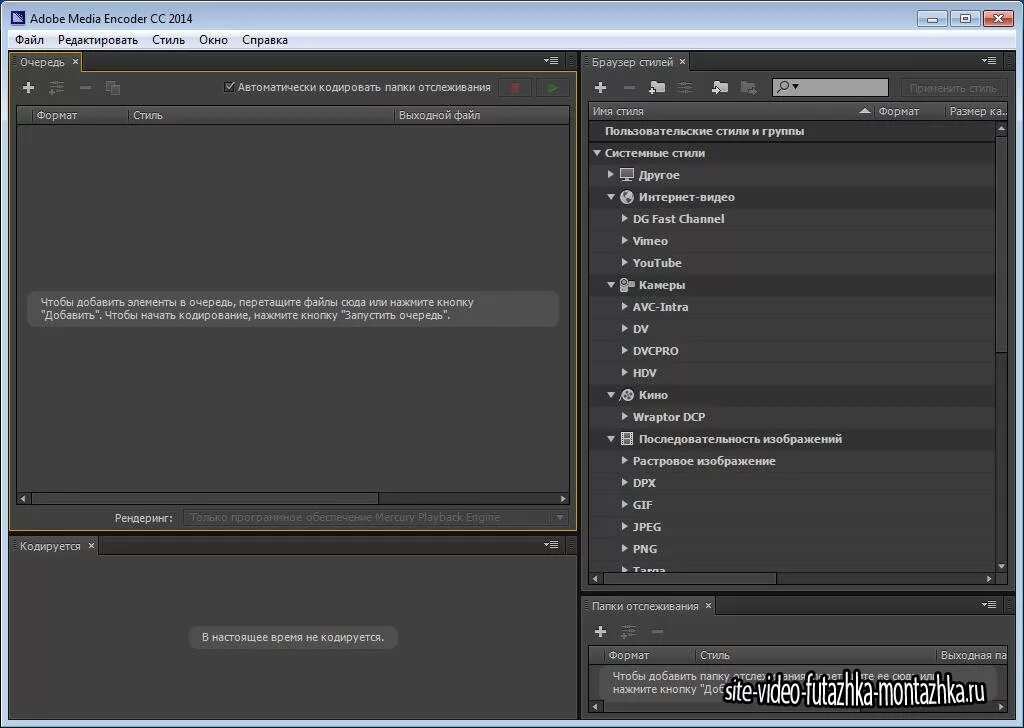Open Queue panel flyout menu
Image resolution: width=1024 pixels, height=728 pixels.
pos(551,61)
